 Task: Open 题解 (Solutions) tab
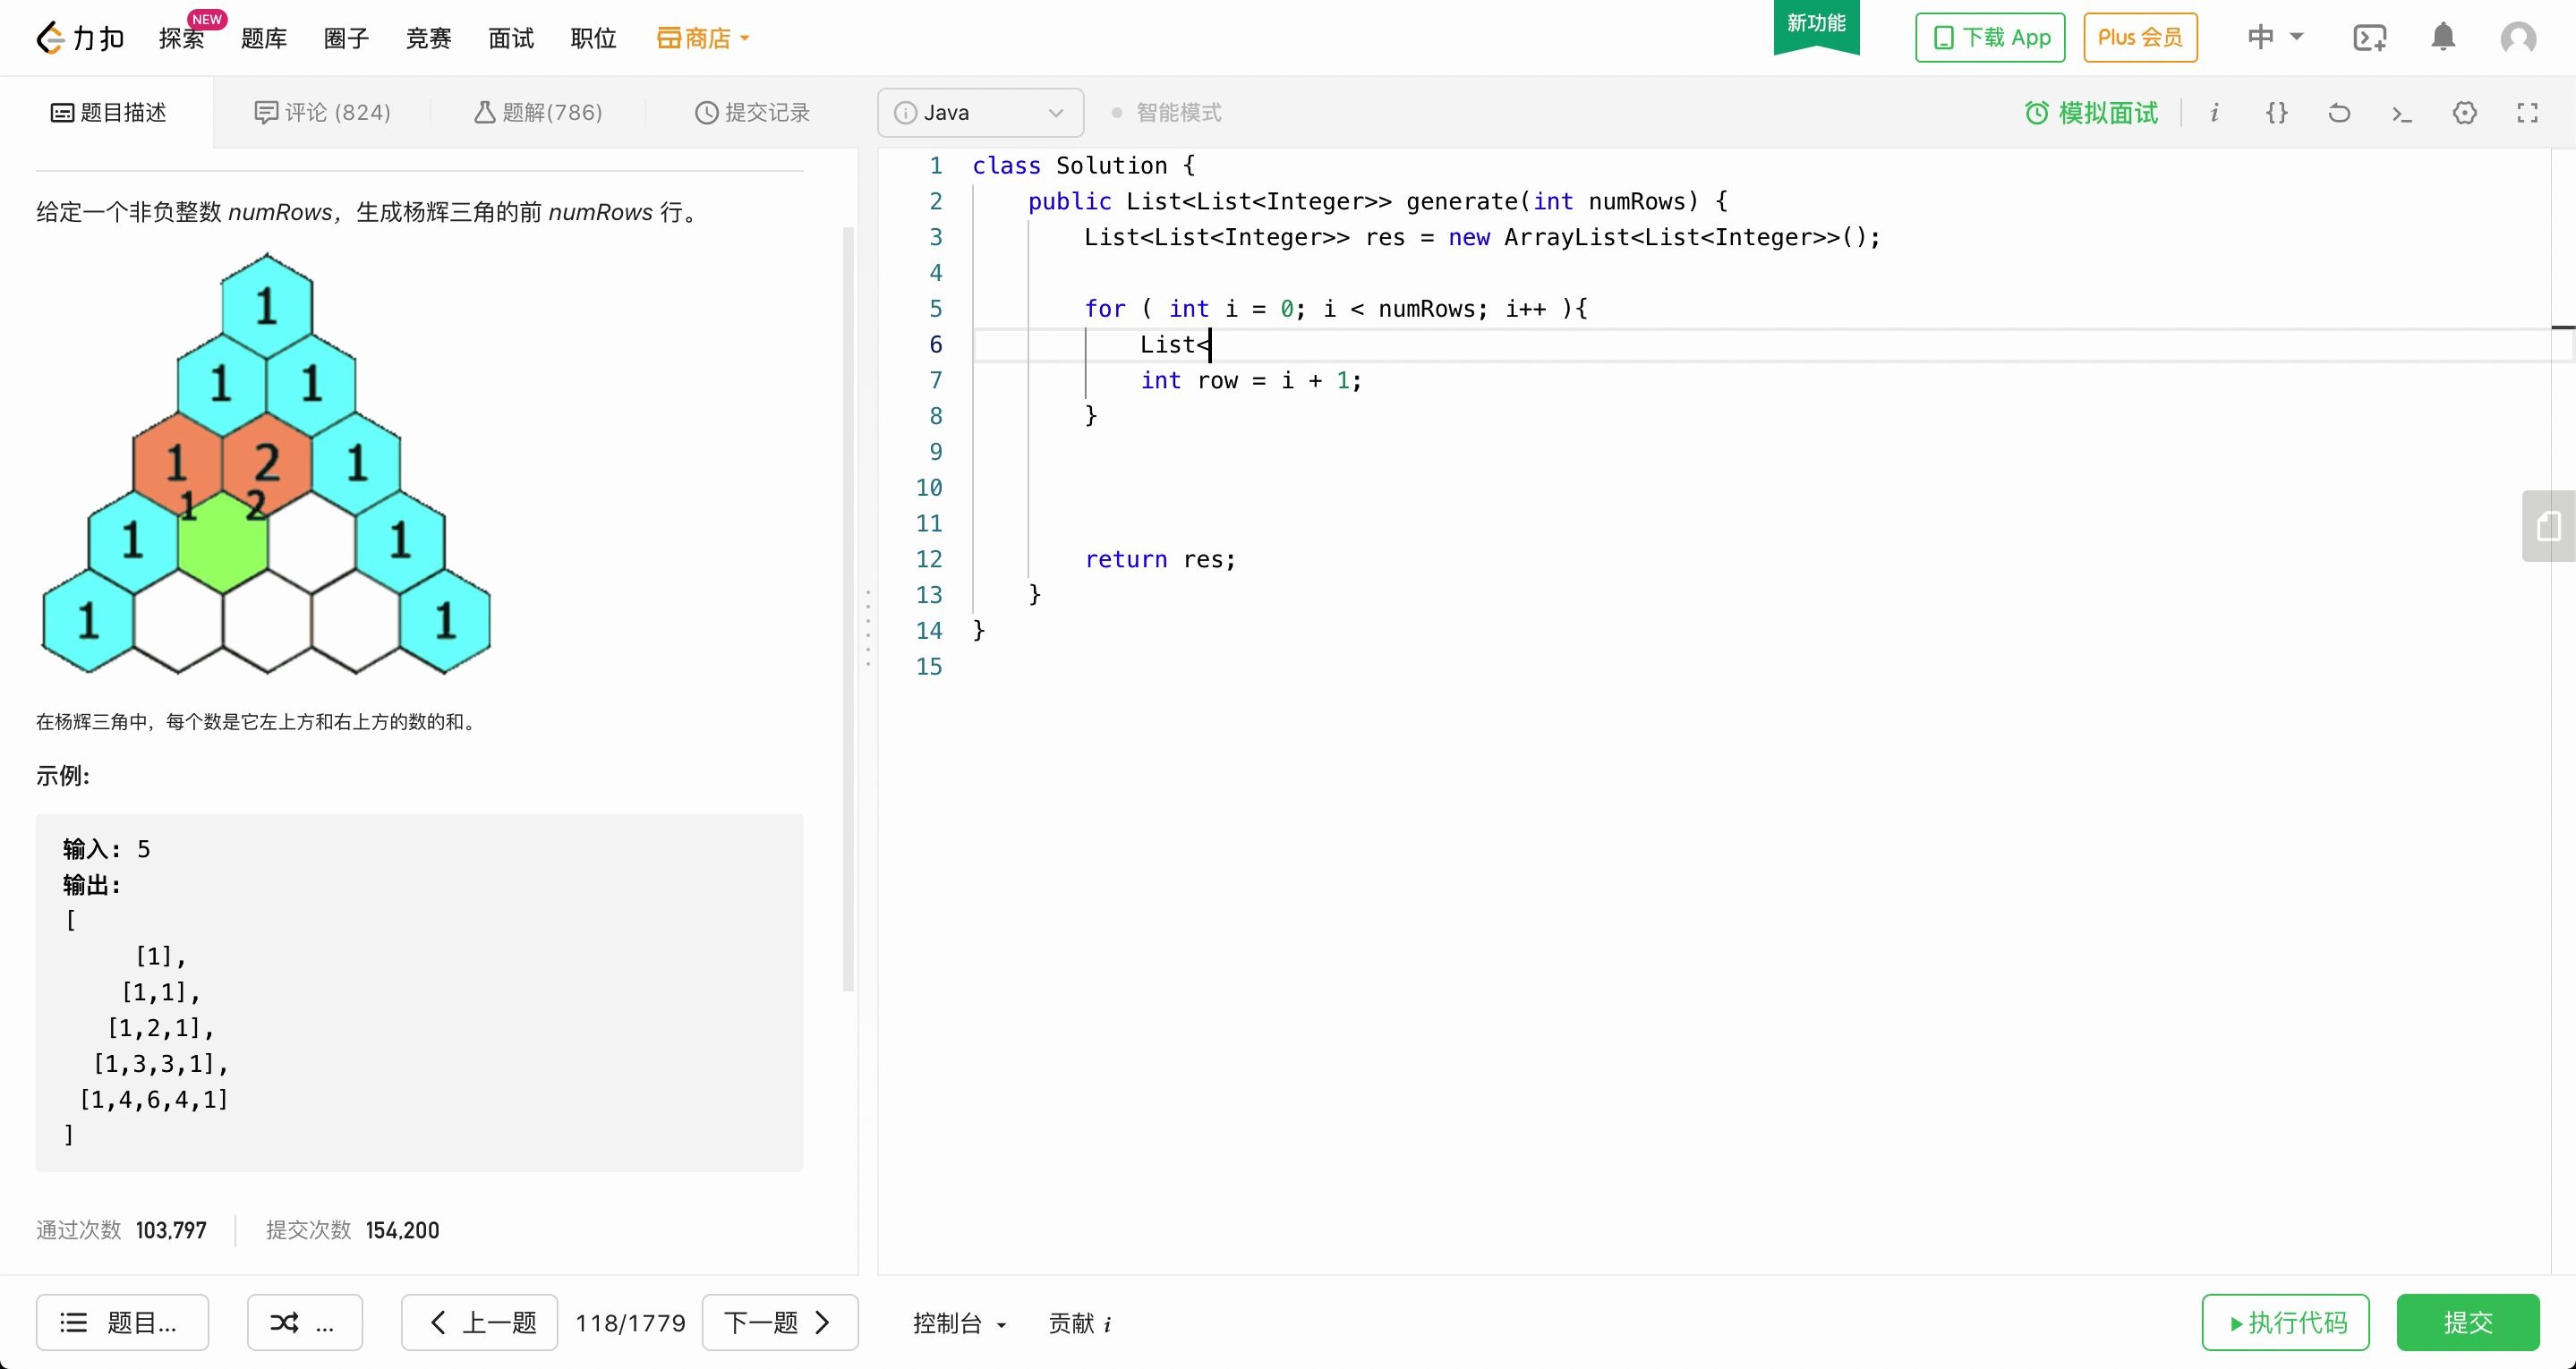[537, 113]
